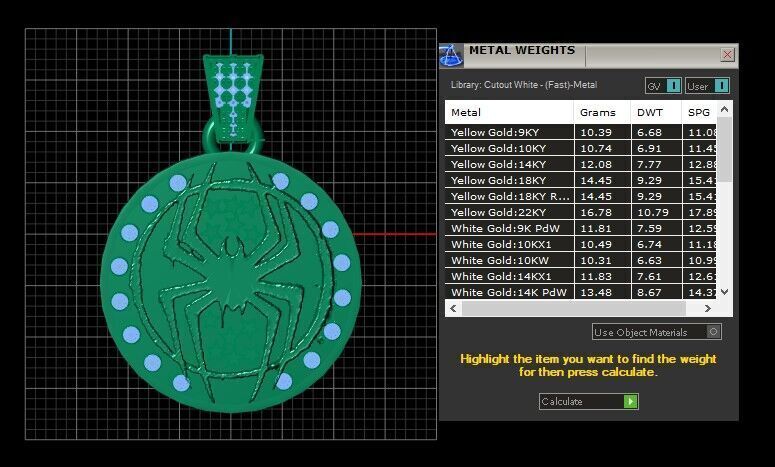Toggle the User library switch
The width and height of the screenshot is (775, 467).
(707, 86)
